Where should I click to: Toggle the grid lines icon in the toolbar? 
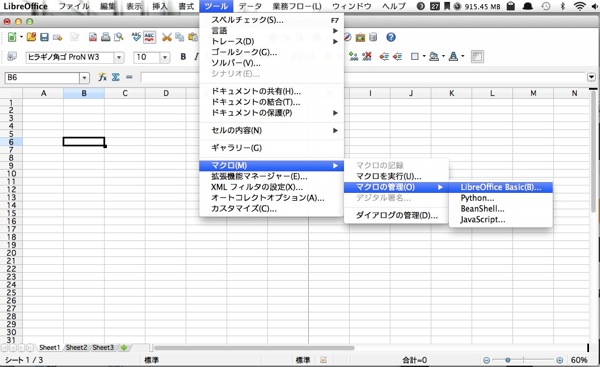click(477, 57)
